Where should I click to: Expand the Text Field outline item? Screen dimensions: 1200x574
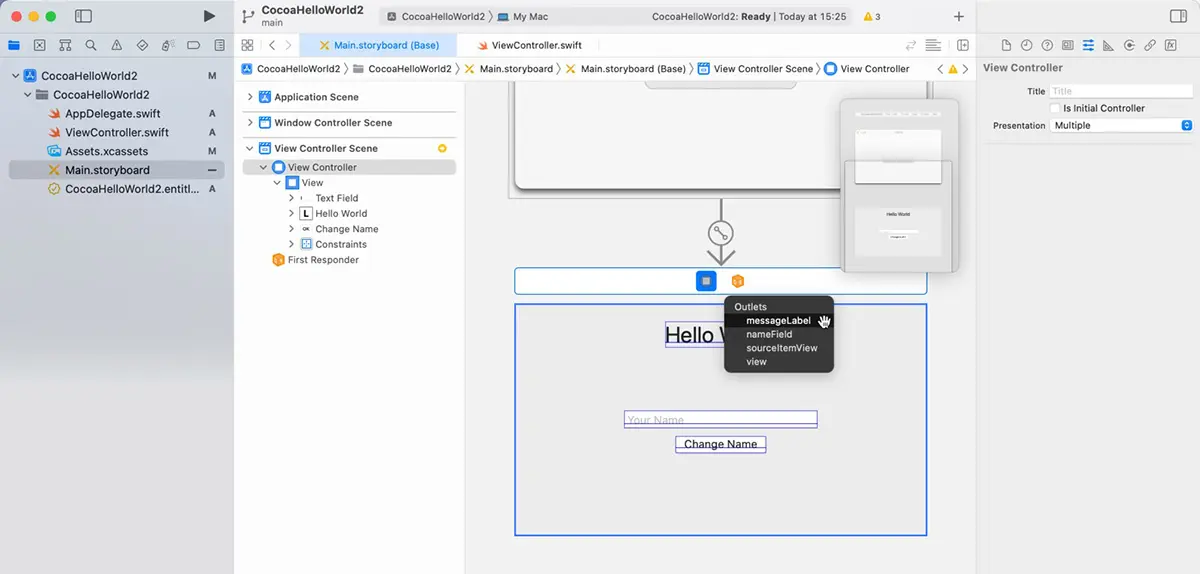point(291,198)
